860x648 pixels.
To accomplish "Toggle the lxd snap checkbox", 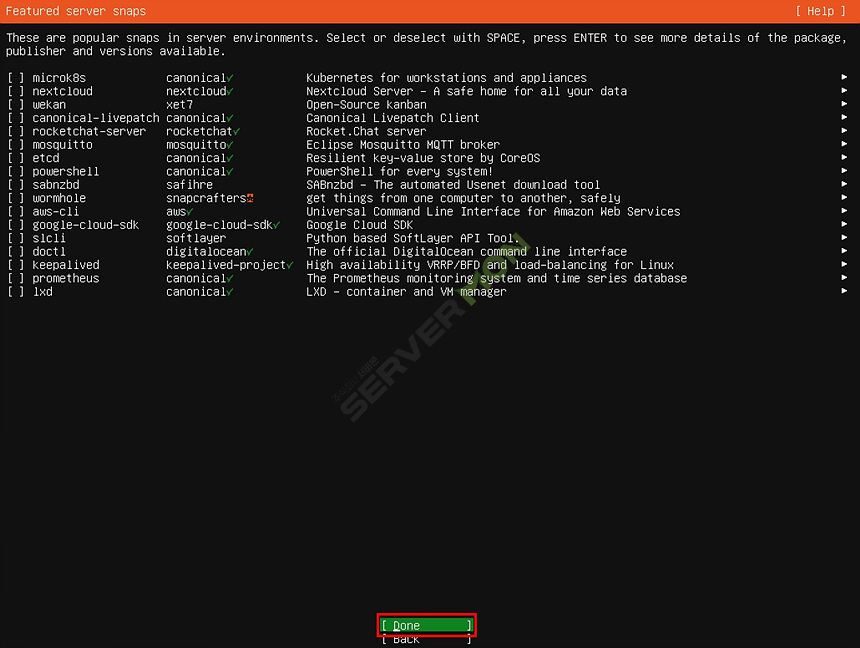I will pos(16,292).
